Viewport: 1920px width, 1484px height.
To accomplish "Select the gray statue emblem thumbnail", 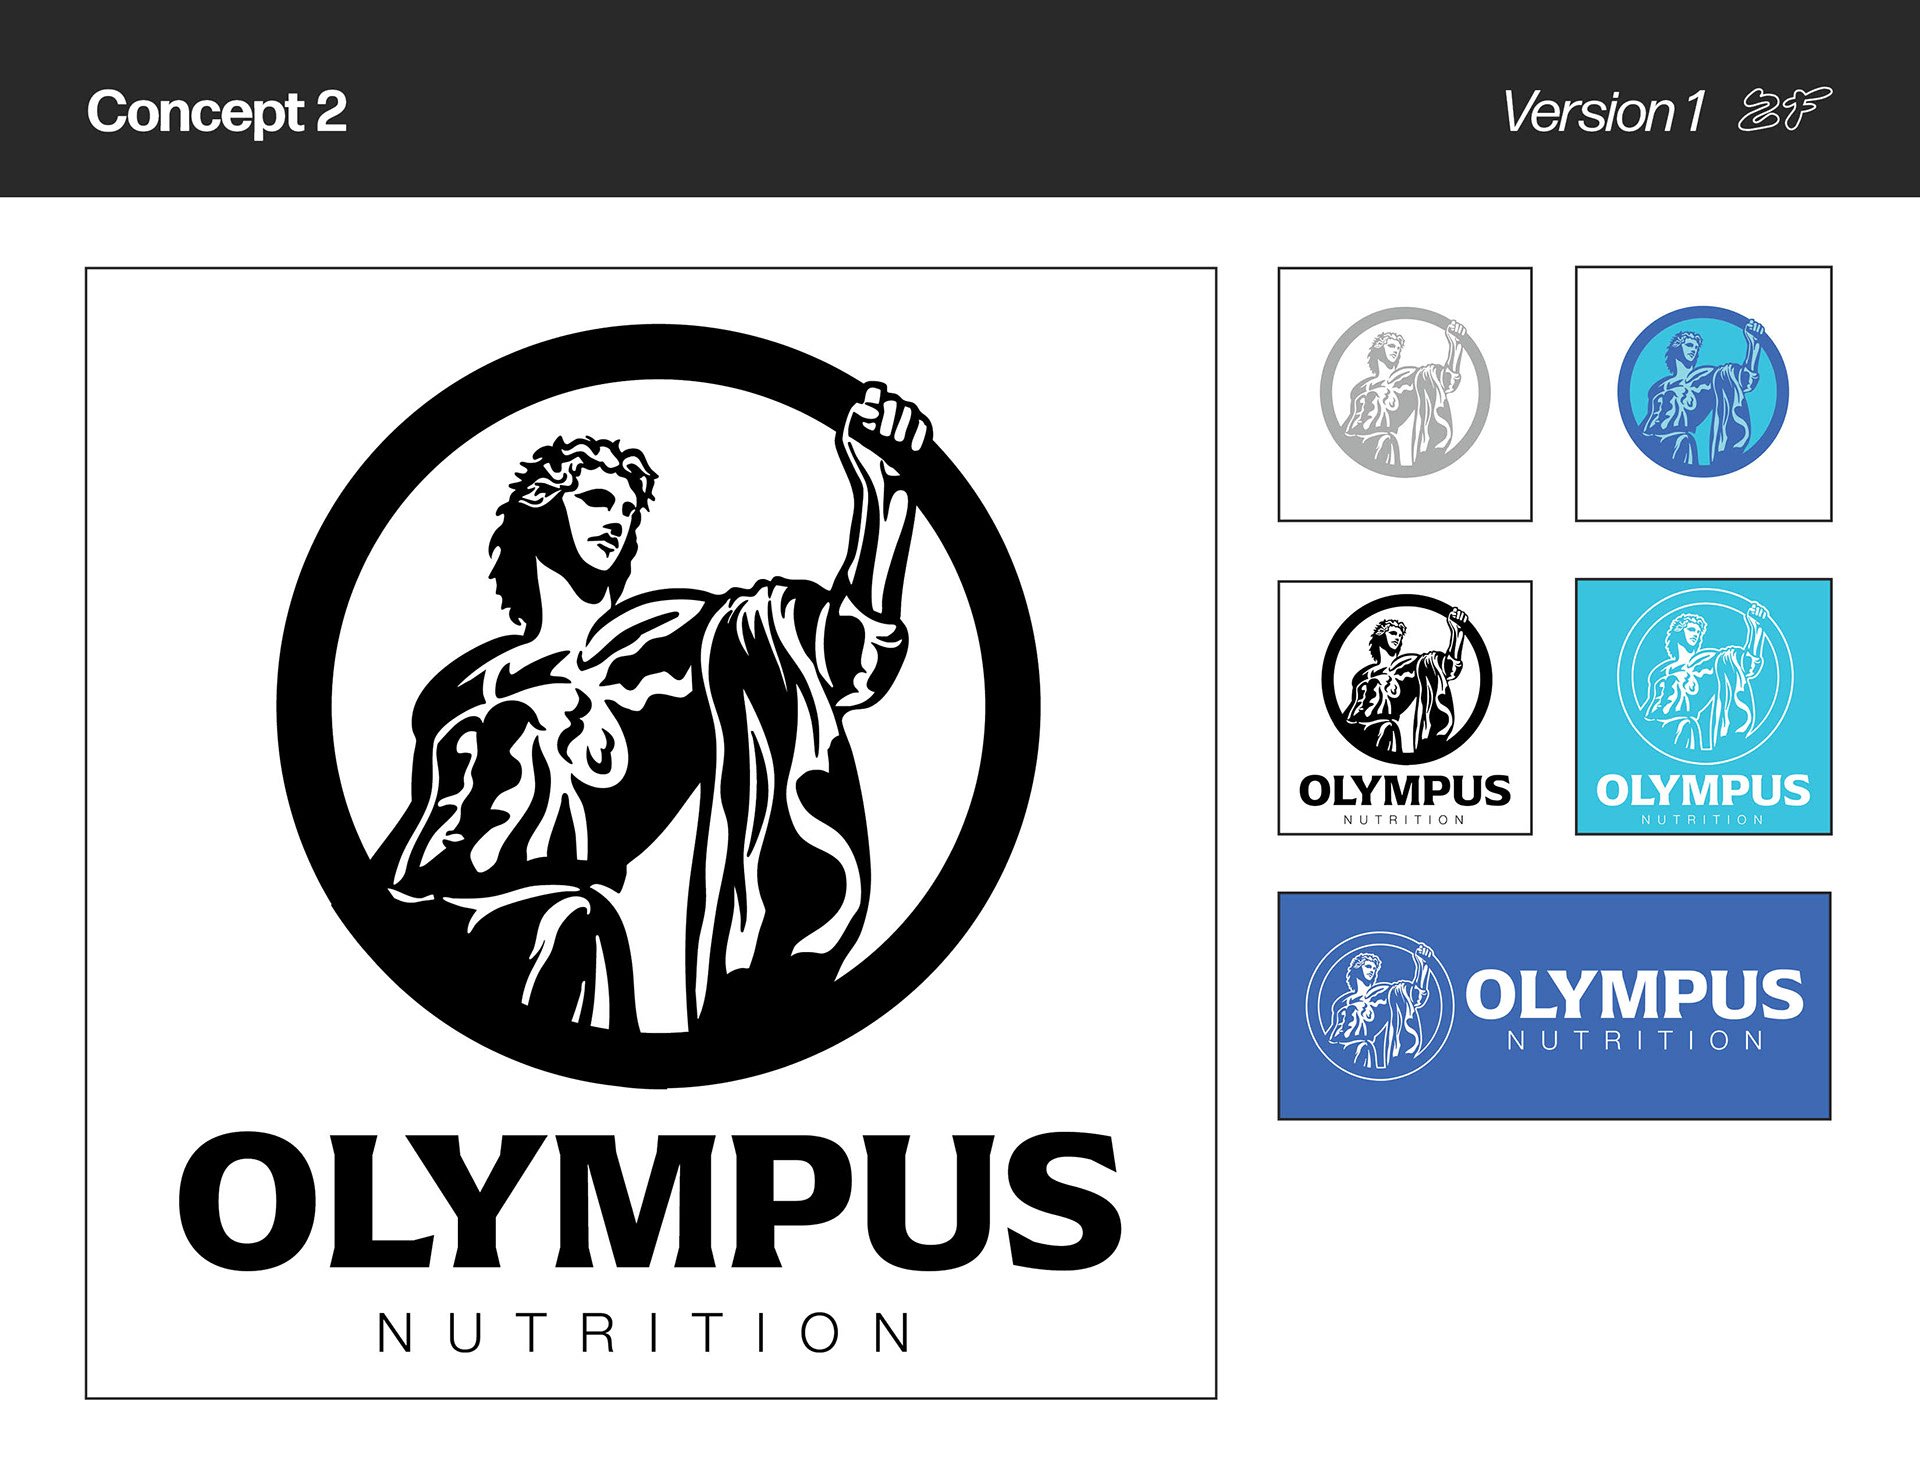I will (1405, 394).
